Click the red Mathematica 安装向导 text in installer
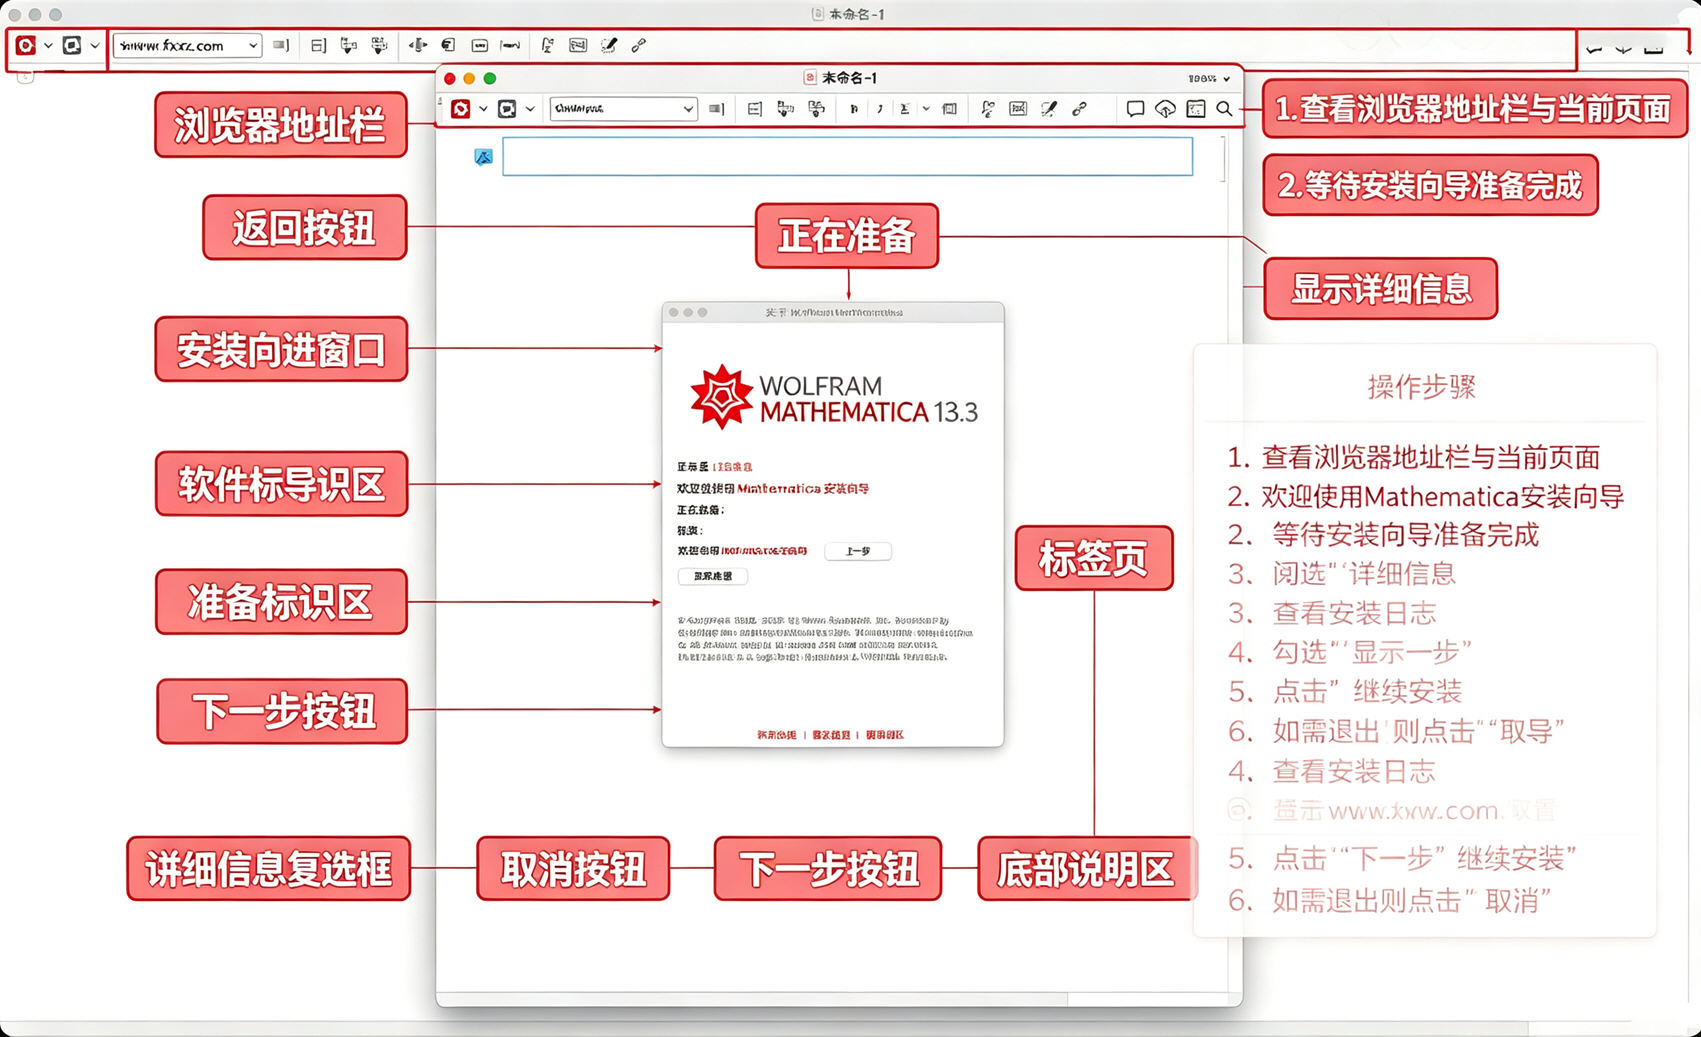The height and width of the screenshot is (1037, 1701). tap(803, 489)
